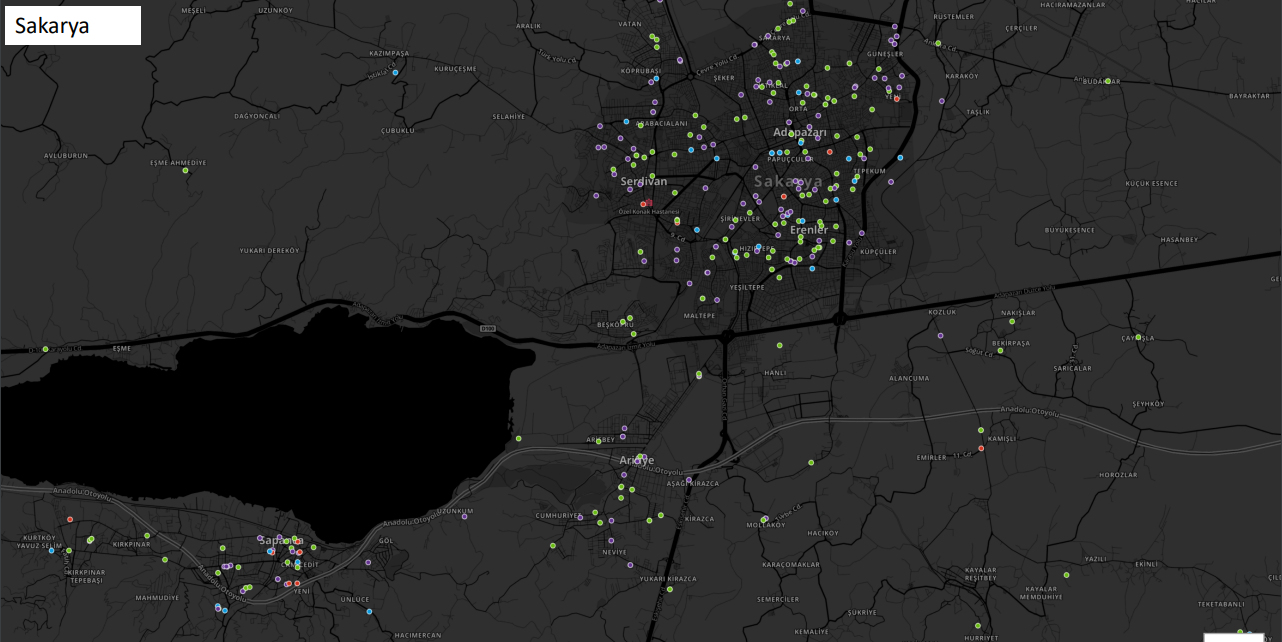Viewport: 1282px width, 642px height.
Task: Click the Adapazarı district label
Action: tap(799, 132)
